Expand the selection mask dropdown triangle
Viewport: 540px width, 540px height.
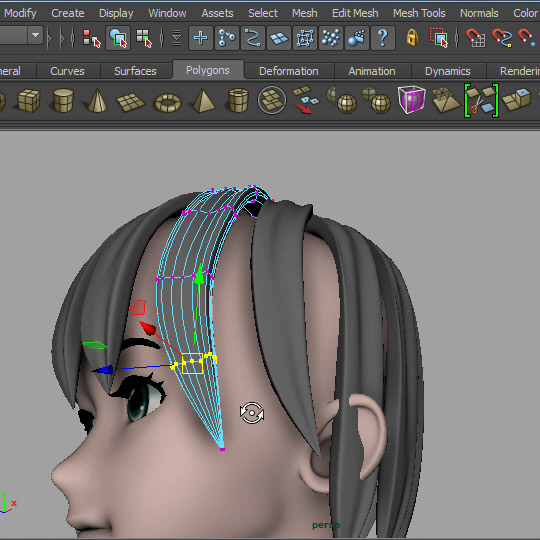click(177, 38)
